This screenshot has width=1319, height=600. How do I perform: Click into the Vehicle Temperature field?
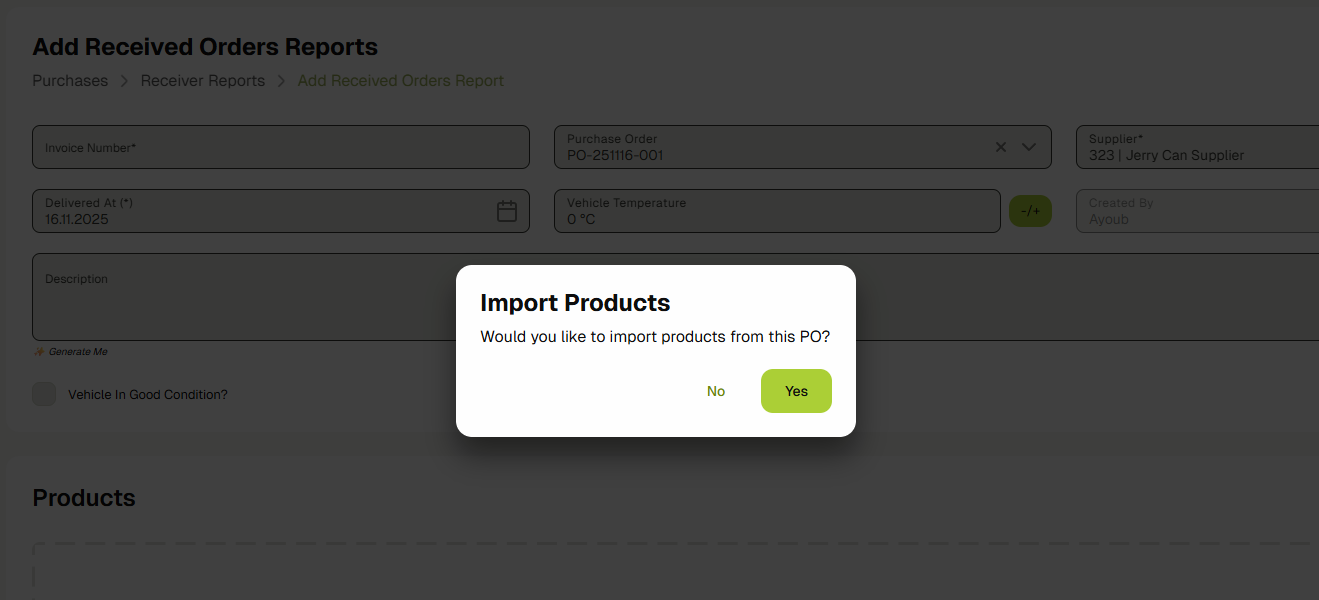(x=776, y=211)
